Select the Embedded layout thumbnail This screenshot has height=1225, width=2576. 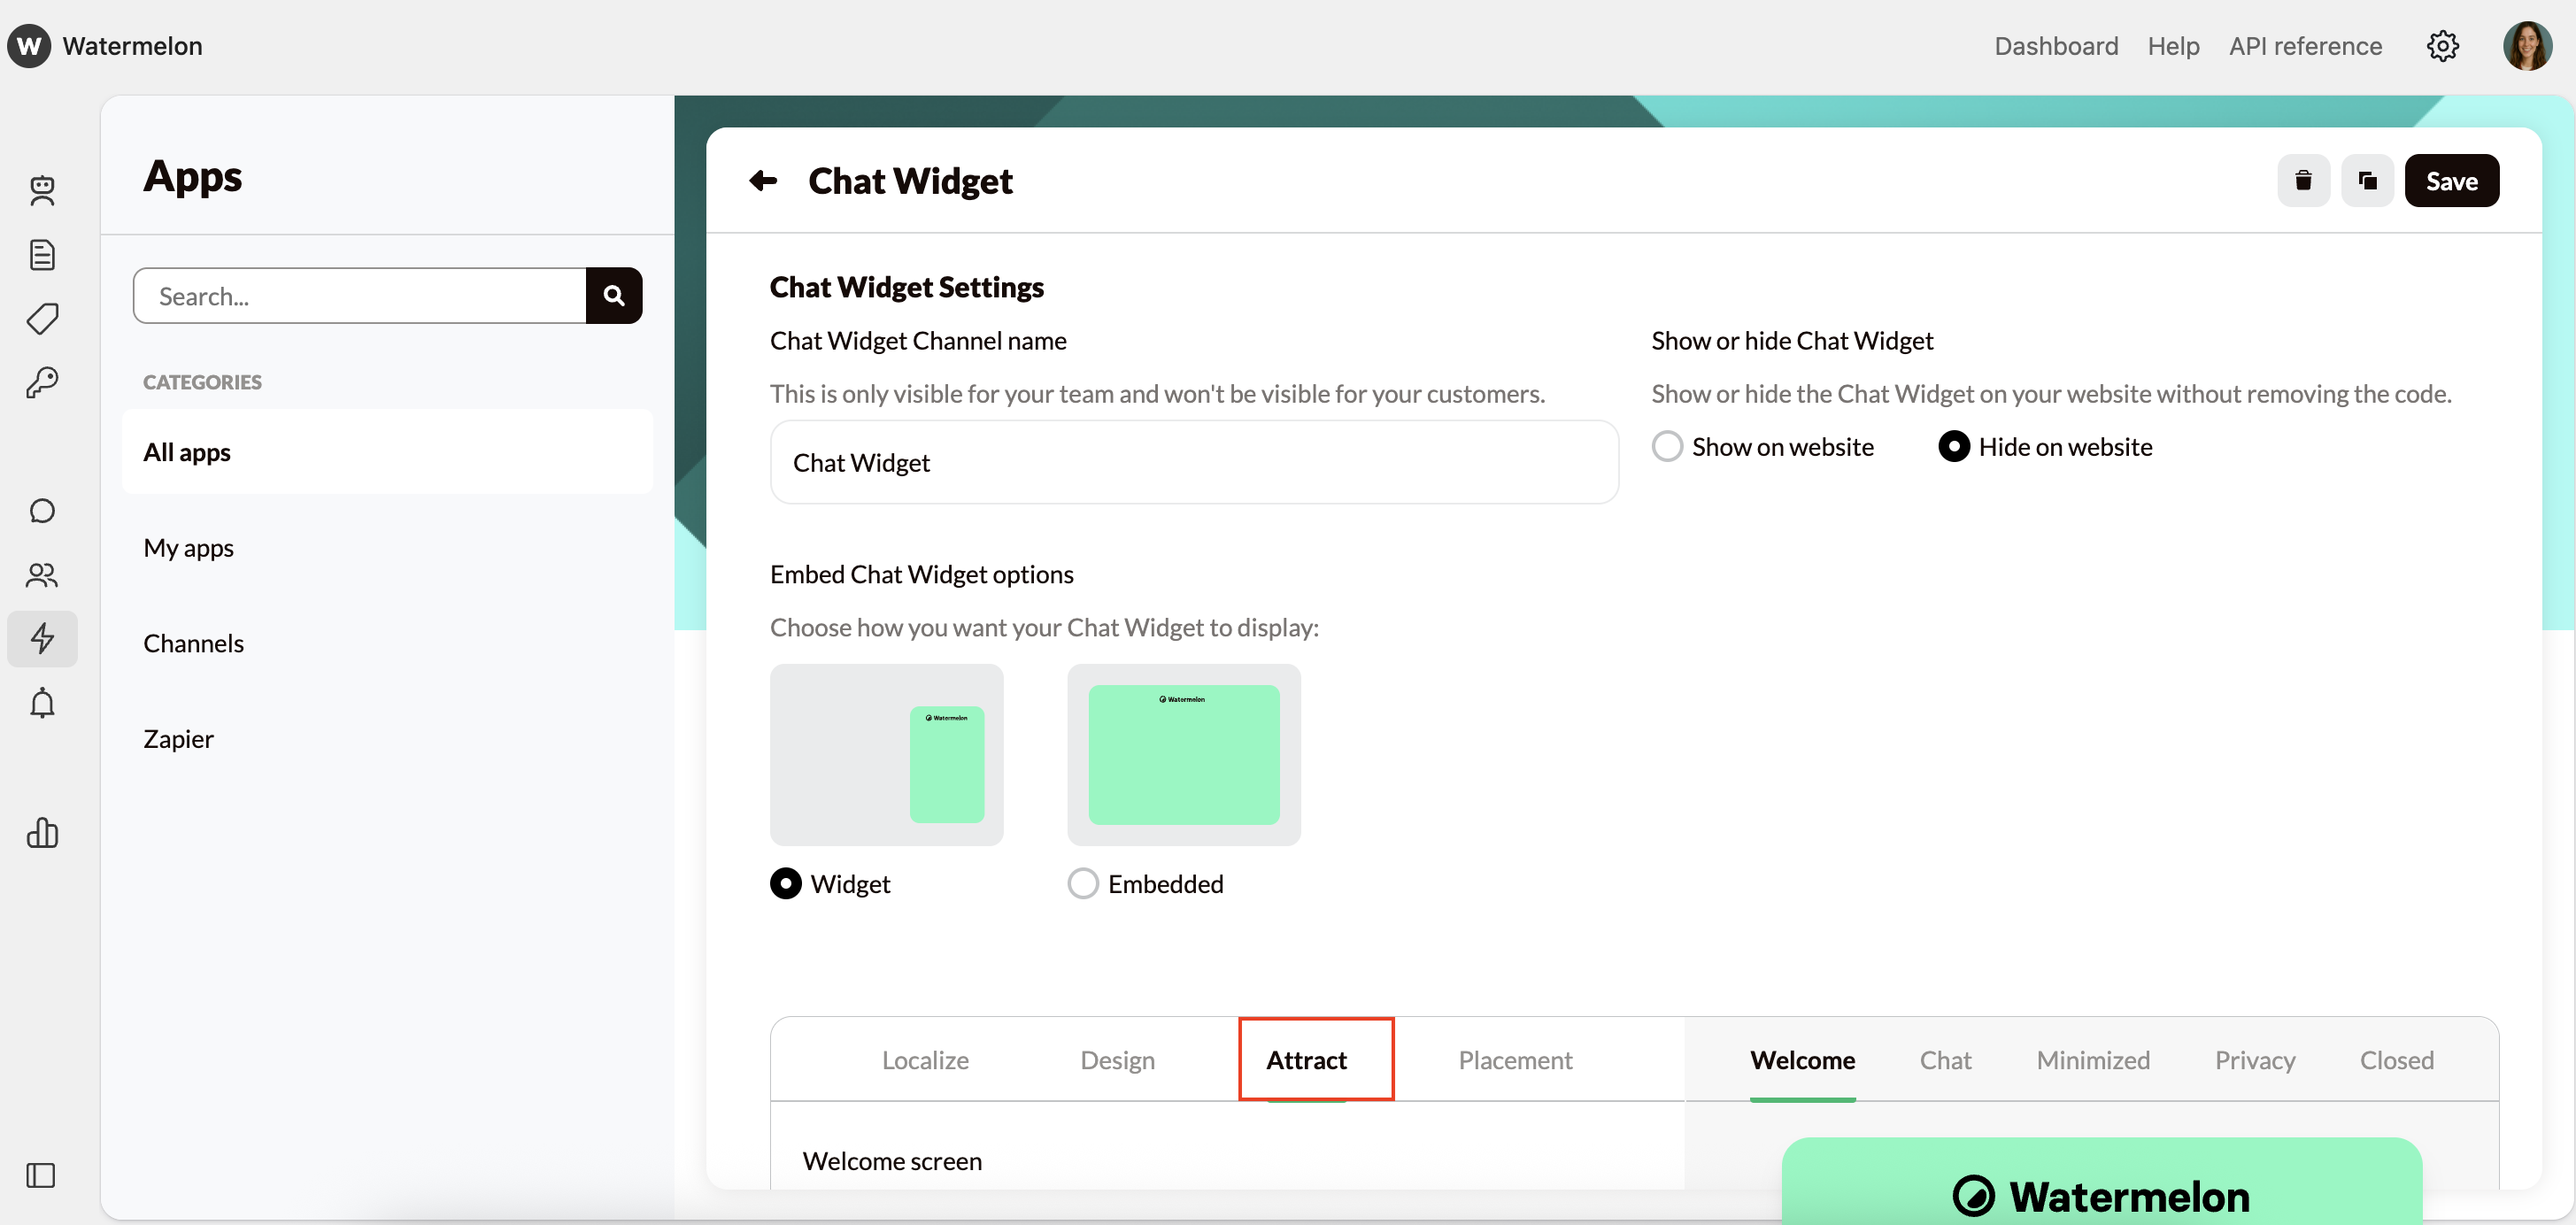click(x=1183, y=754)
